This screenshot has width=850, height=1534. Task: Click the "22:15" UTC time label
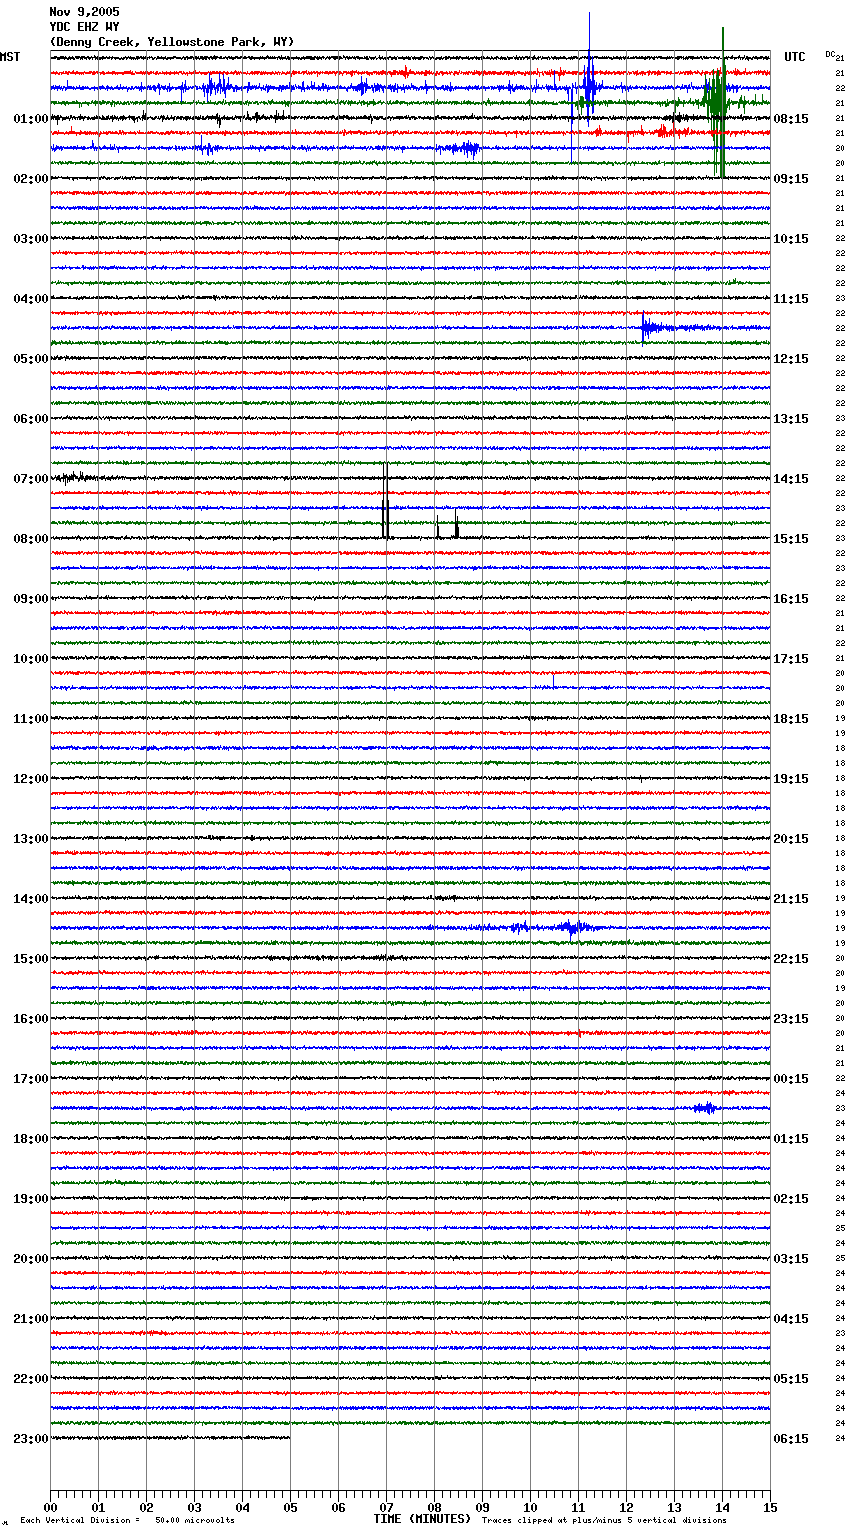(791, 959)
